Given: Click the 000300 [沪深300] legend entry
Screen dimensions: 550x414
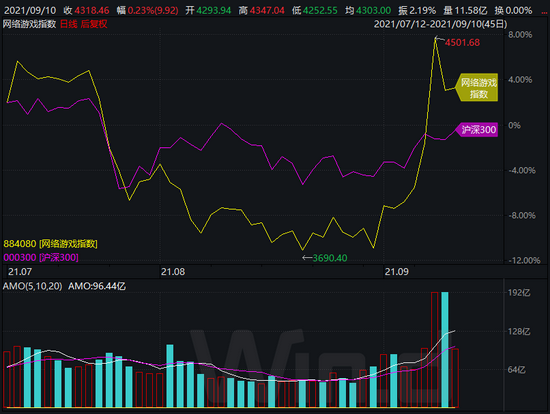Looking at the screenshot, I should click(41, 257).
